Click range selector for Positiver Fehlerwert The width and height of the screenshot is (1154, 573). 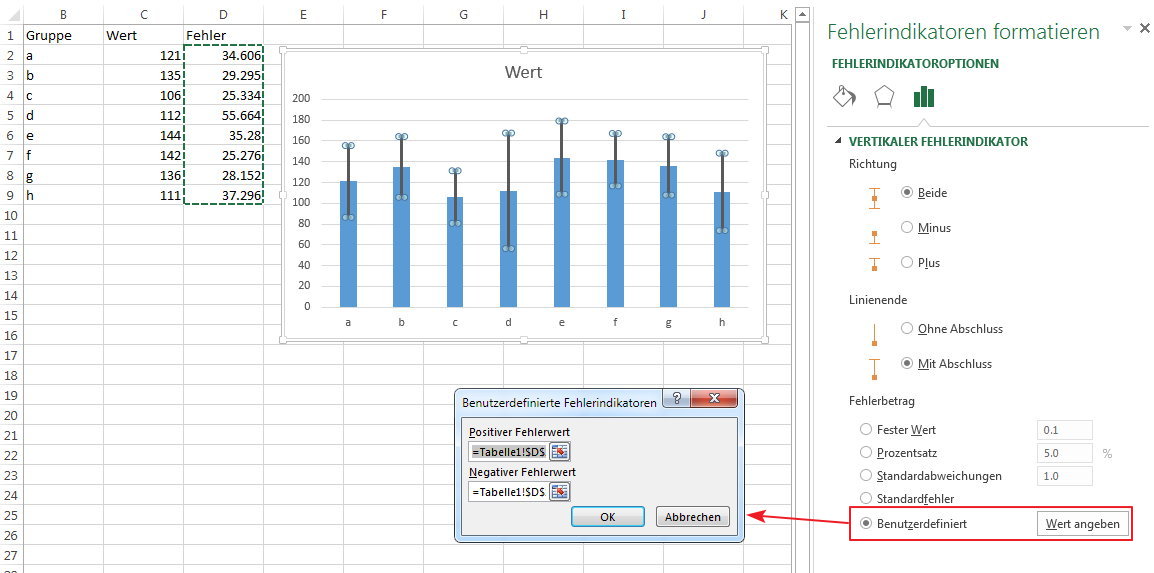[560, 452]
